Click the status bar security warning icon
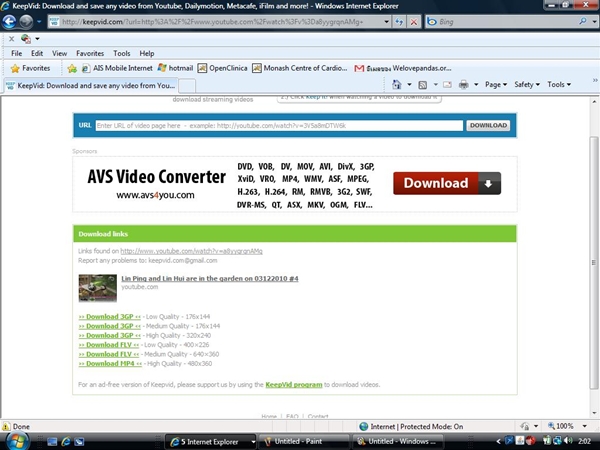This screenshot has height=450, width=600. pyautogui.click(x=6, y=426)
